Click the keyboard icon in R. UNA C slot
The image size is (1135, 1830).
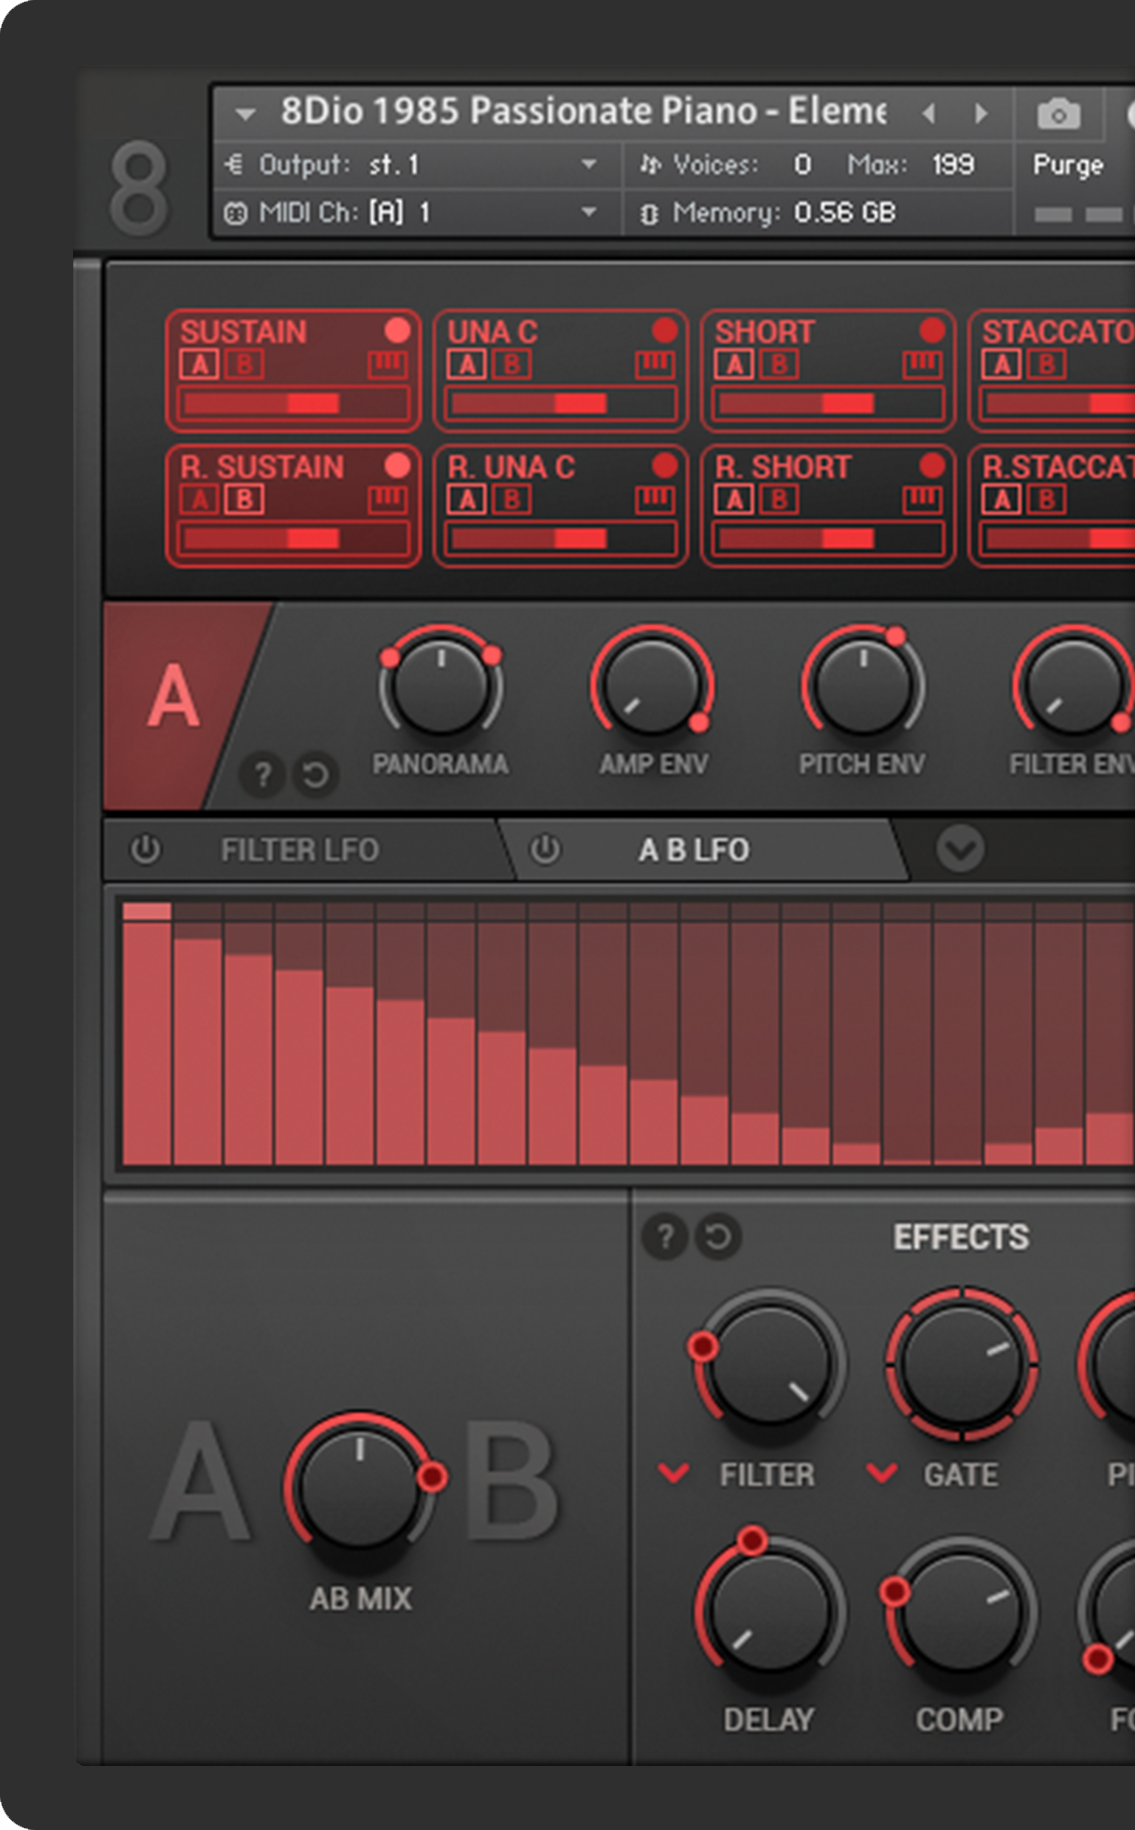[655, 499]
